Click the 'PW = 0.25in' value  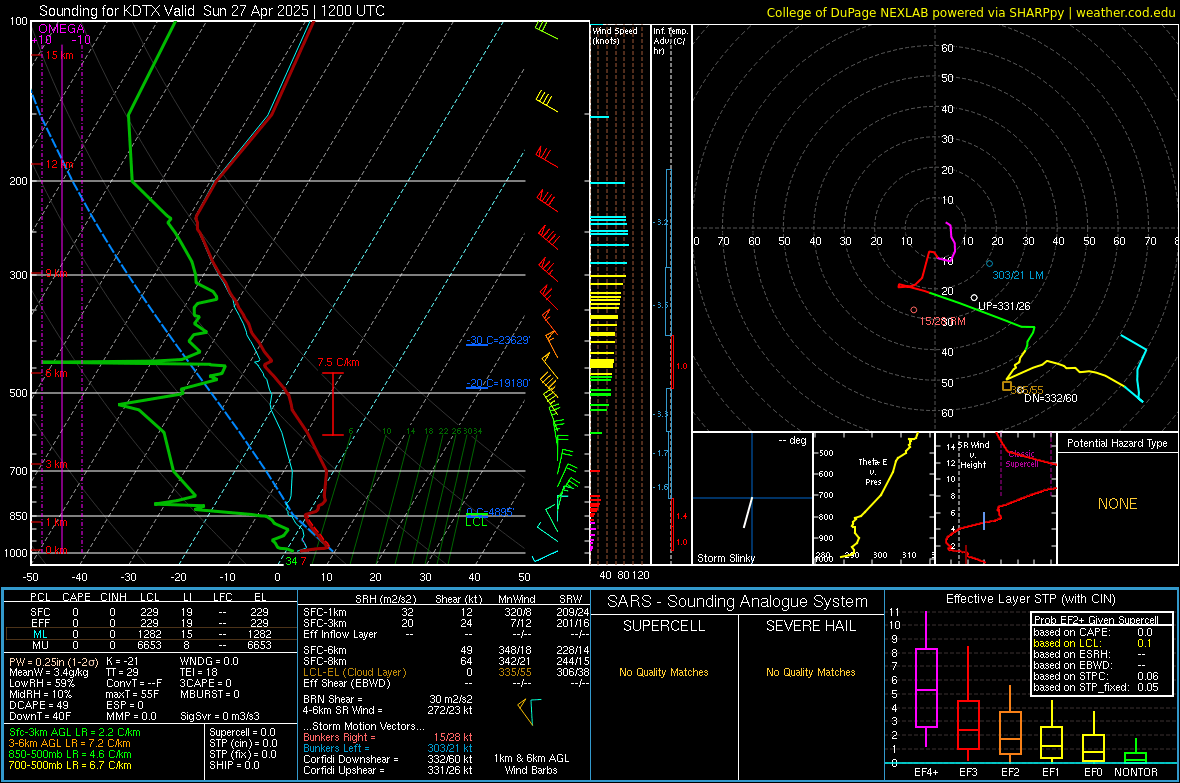click(53, 661)
